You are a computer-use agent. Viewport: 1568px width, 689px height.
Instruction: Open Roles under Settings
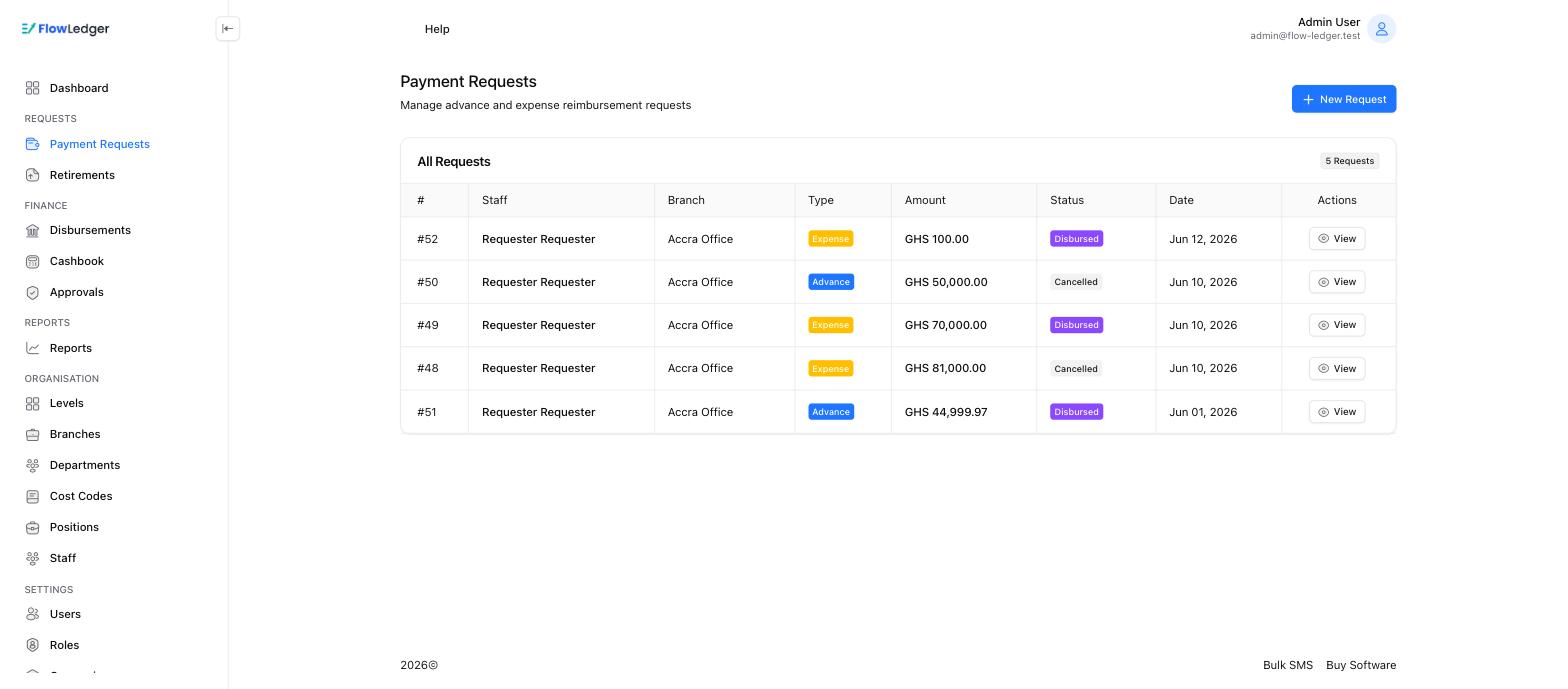[x=64, y=645]
